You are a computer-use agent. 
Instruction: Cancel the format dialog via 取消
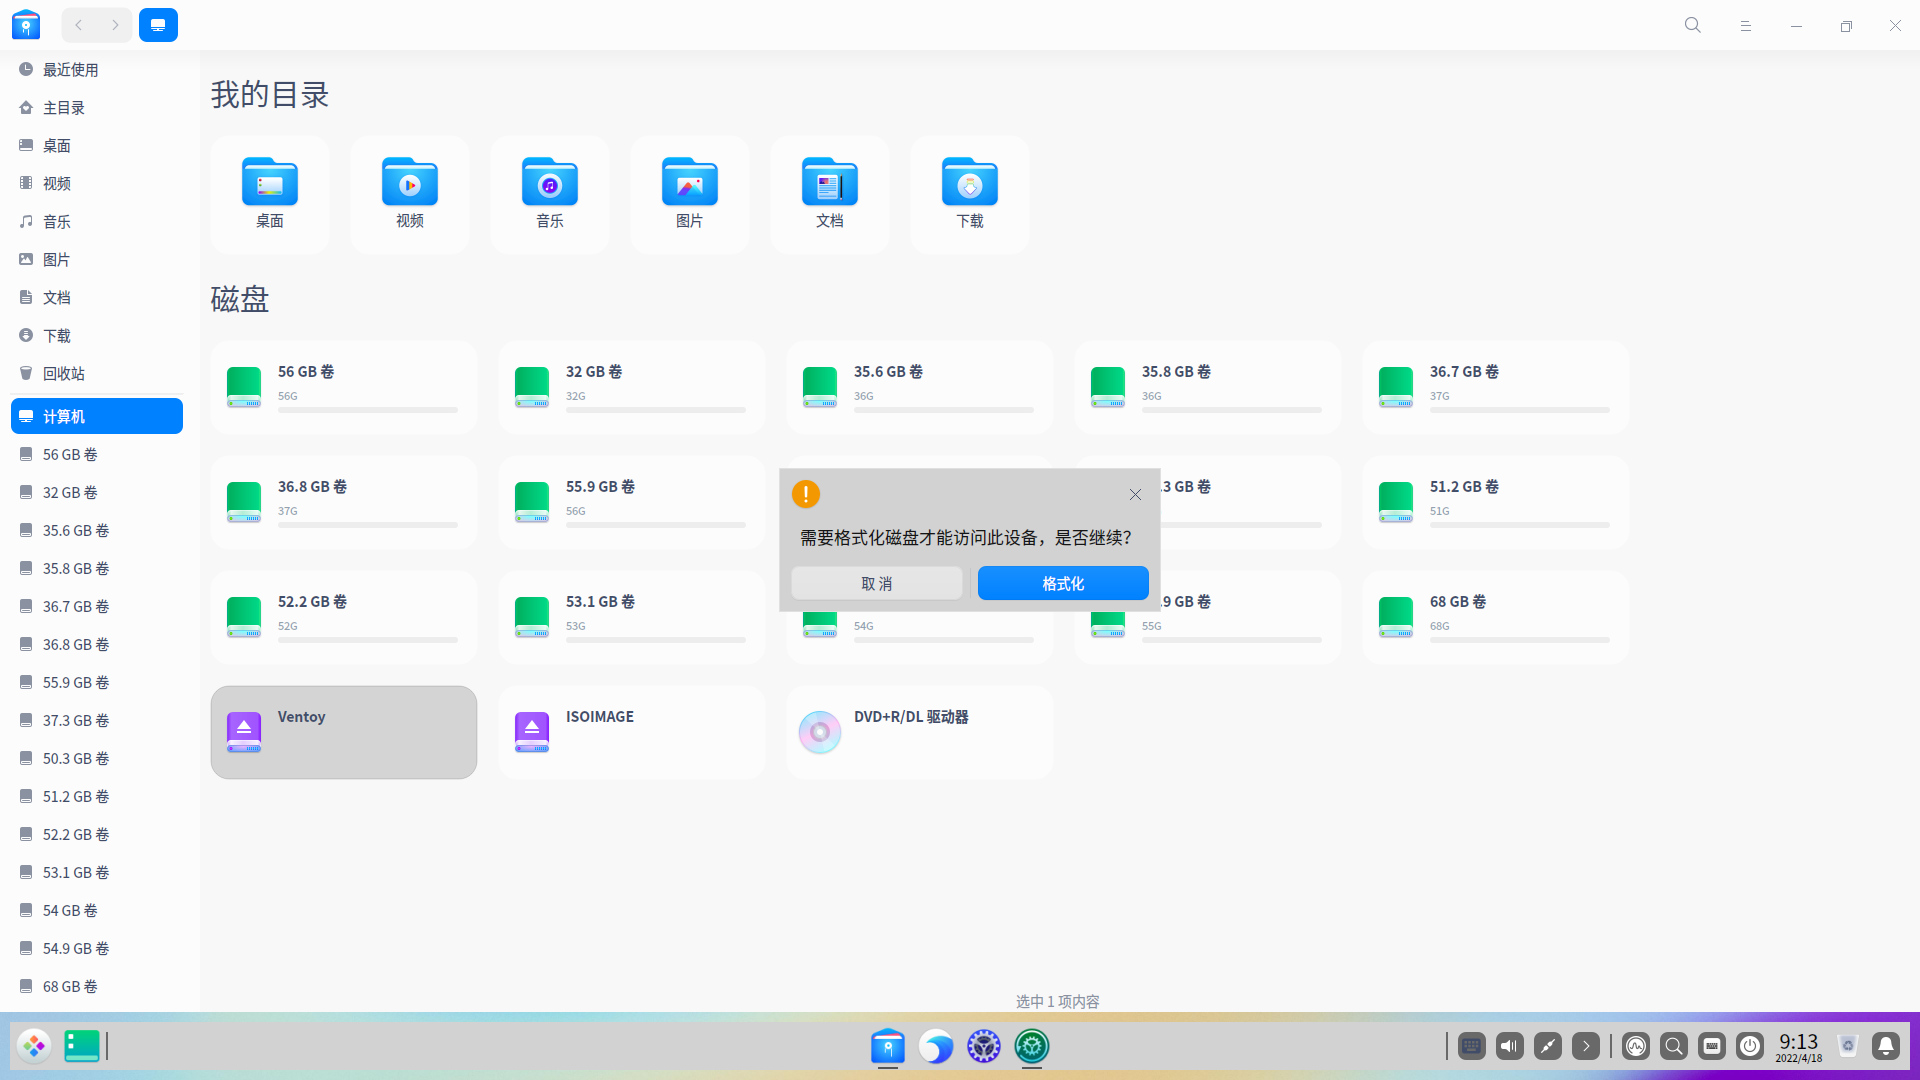[876, 583]
